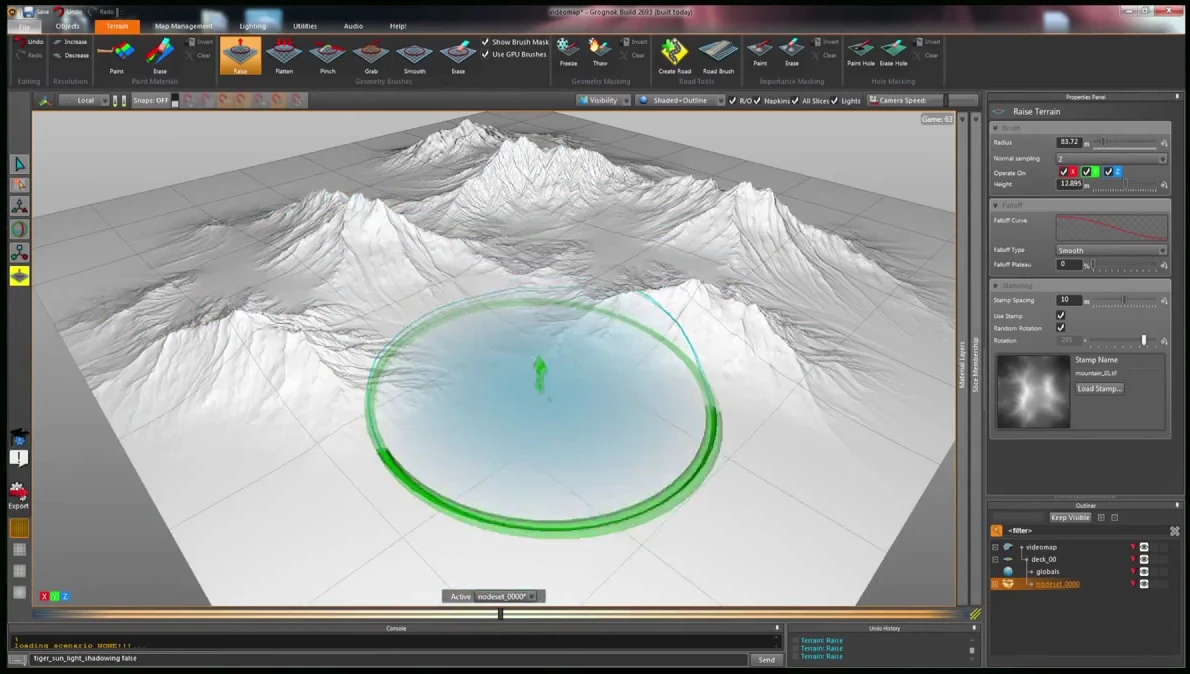This screenshot has width=1190, height=674.
Task: Select the Road Brush tool
Action: click(x=718, y=55)
